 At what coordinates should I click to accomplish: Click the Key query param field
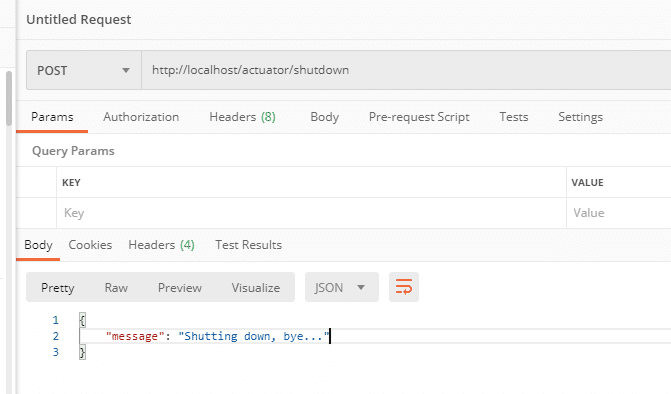pos(311,213)
